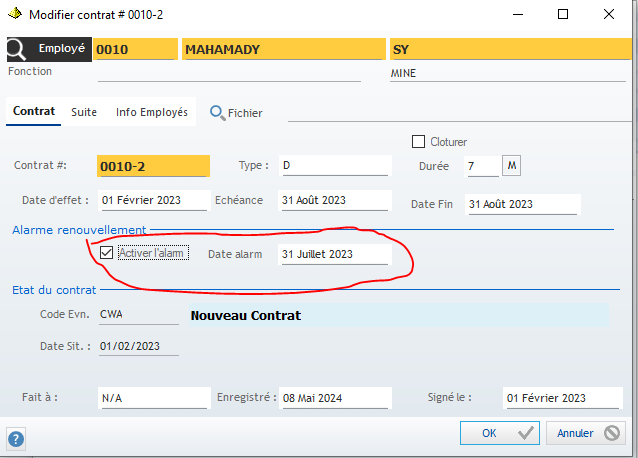Click the M duration unit button
This screenshot has height=458, width=638.
pyautogui.click(x=511, y=165)
